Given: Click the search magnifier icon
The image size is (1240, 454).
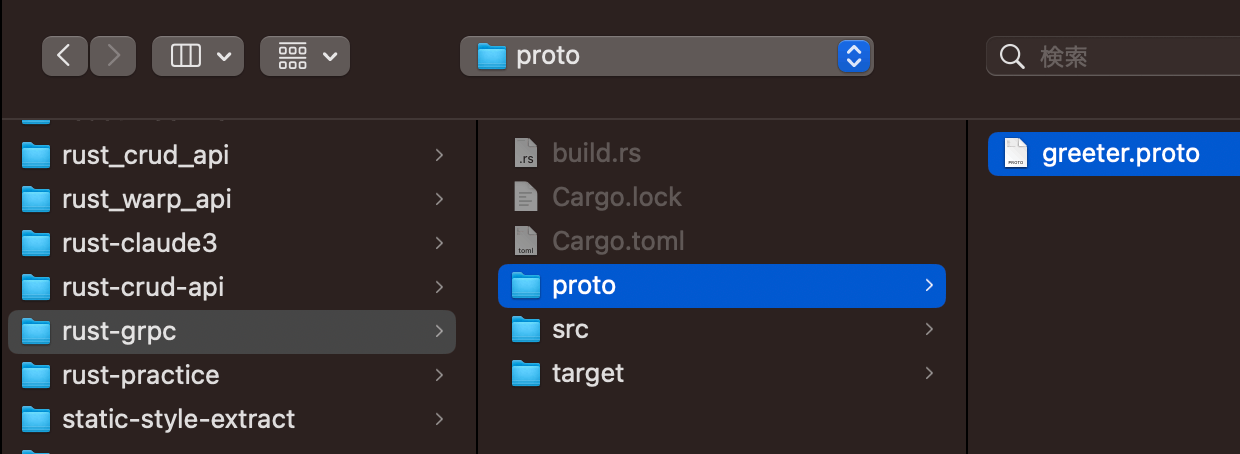Looking at the screenshot, I should coord(1012,56).
